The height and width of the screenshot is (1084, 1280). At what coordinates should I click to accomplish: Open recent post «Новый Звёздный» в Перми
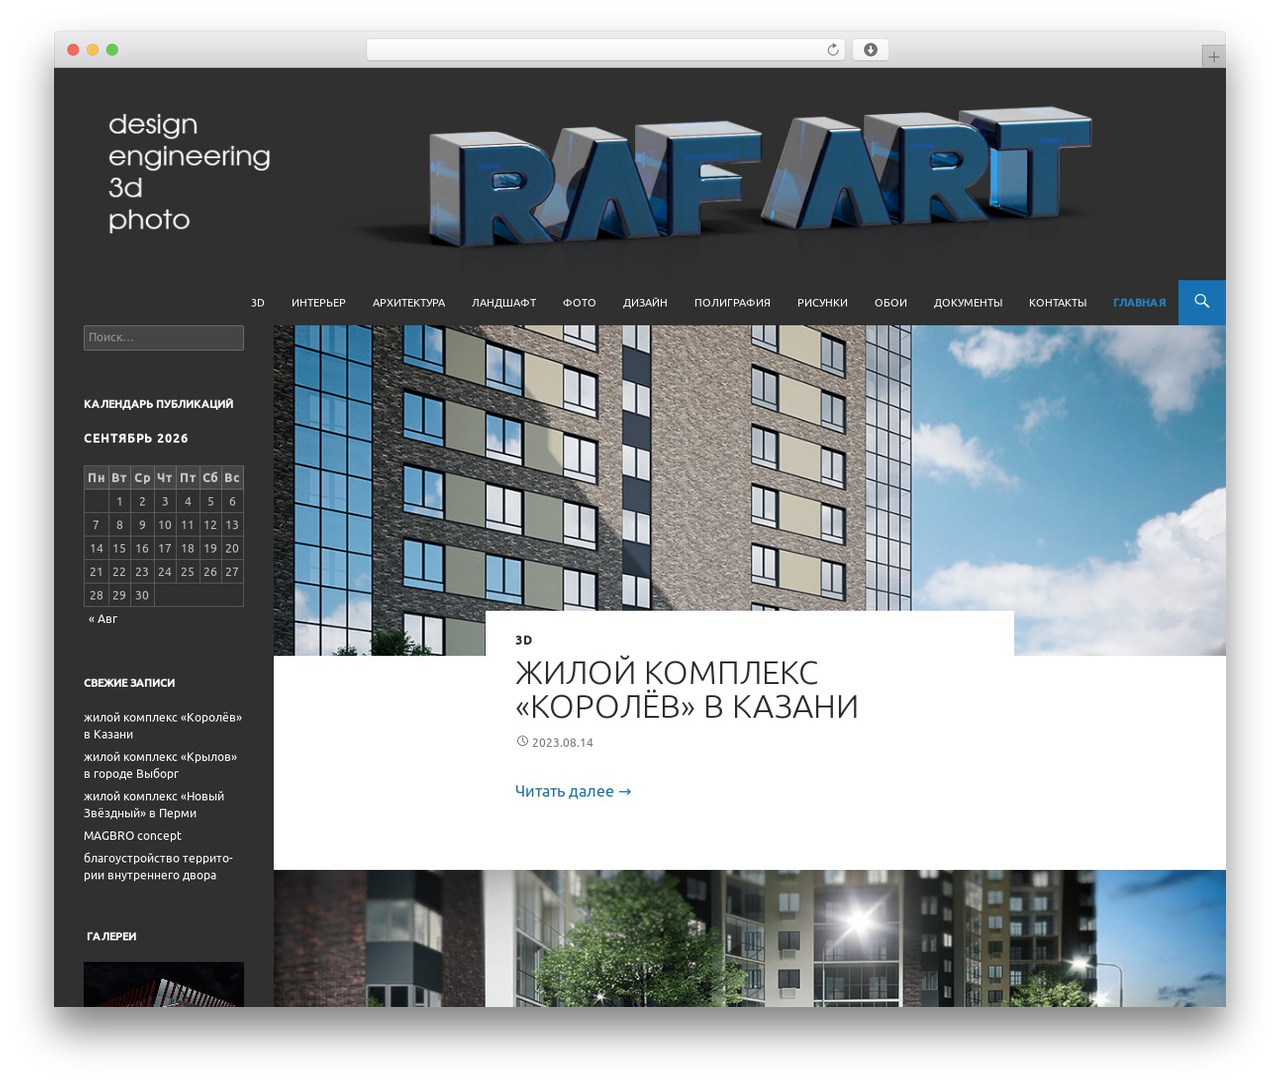pos(154,805)
